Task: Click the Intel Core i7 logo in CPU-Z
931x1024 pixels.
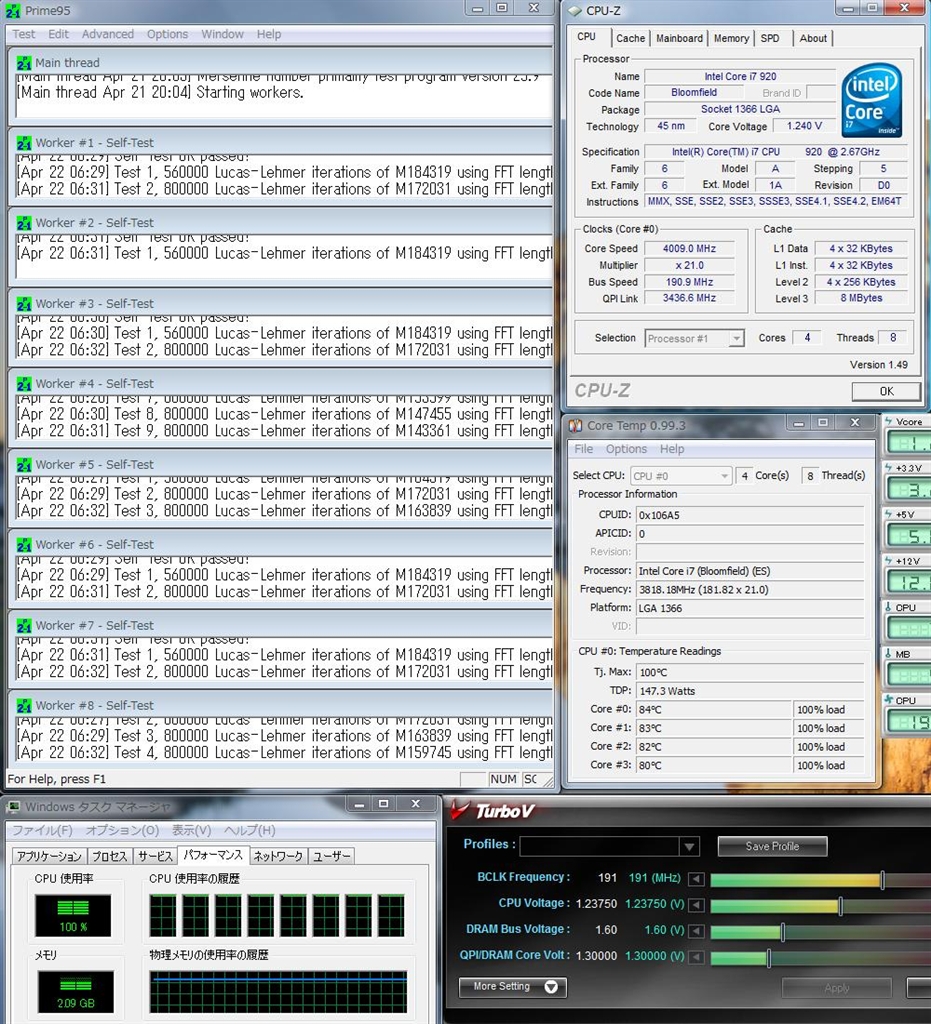Action: [x=871, y=101]
